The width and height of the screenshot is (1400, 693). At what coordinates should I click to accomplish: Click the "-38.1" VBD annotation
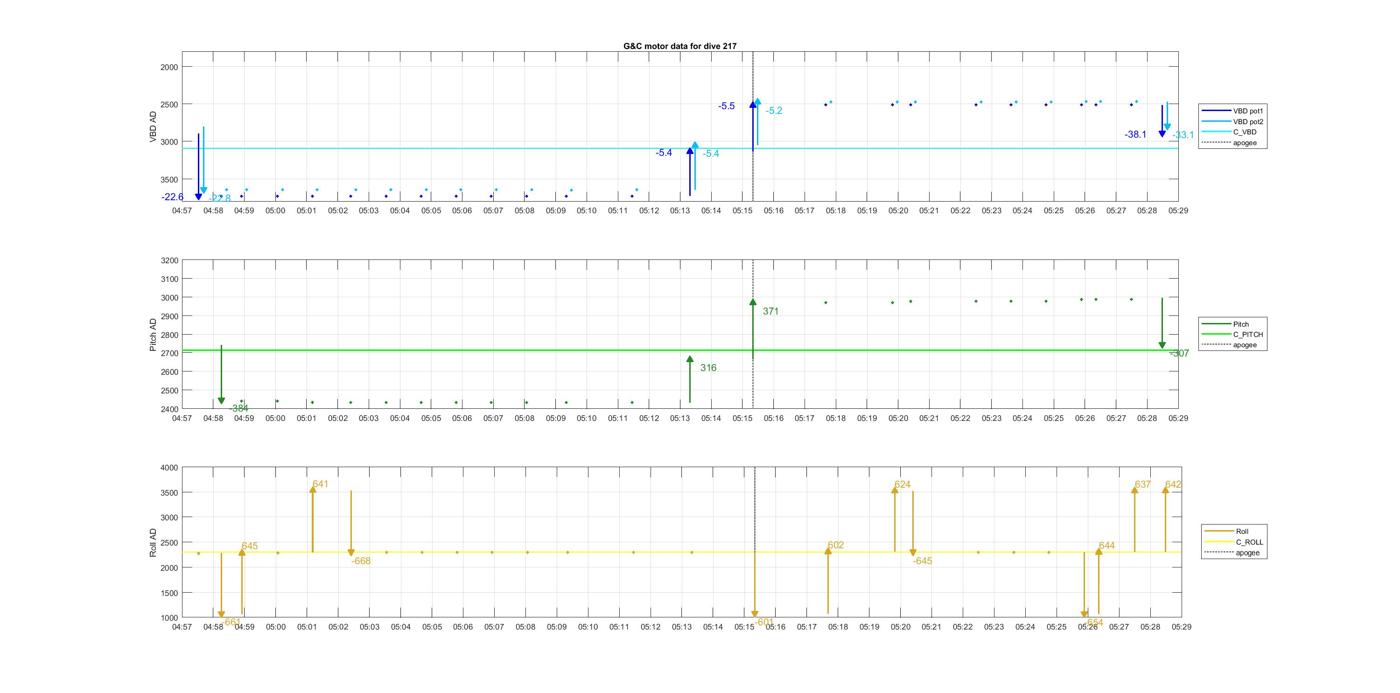click(x=1135, y=134)
